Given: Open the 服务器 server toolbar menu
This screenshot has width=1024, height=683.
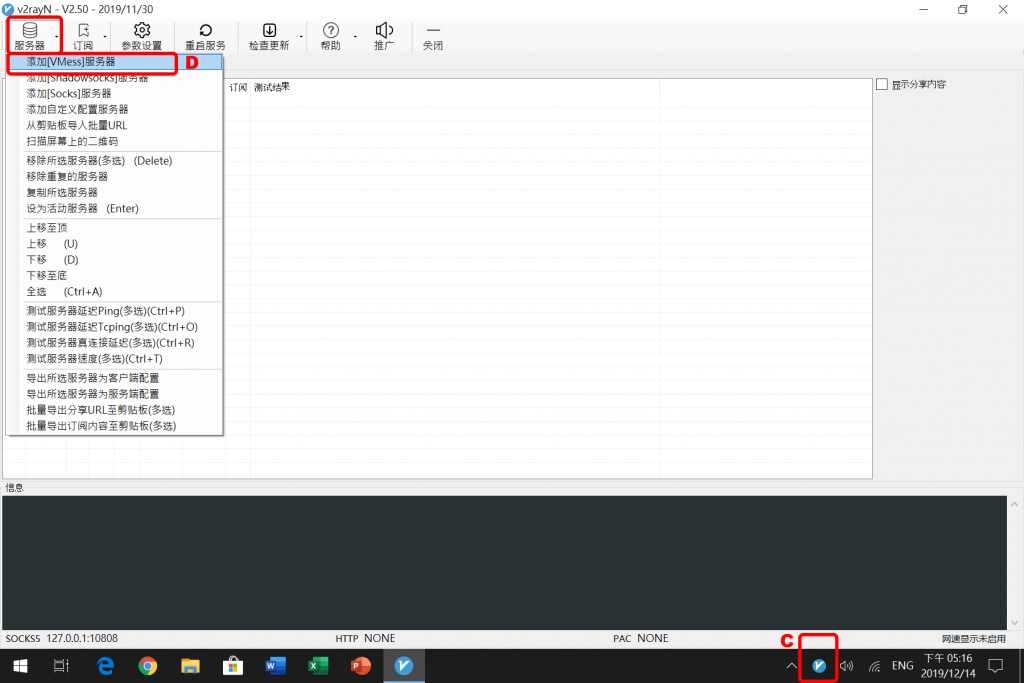Looking at the screenshot, I should (x=30, y=37).
